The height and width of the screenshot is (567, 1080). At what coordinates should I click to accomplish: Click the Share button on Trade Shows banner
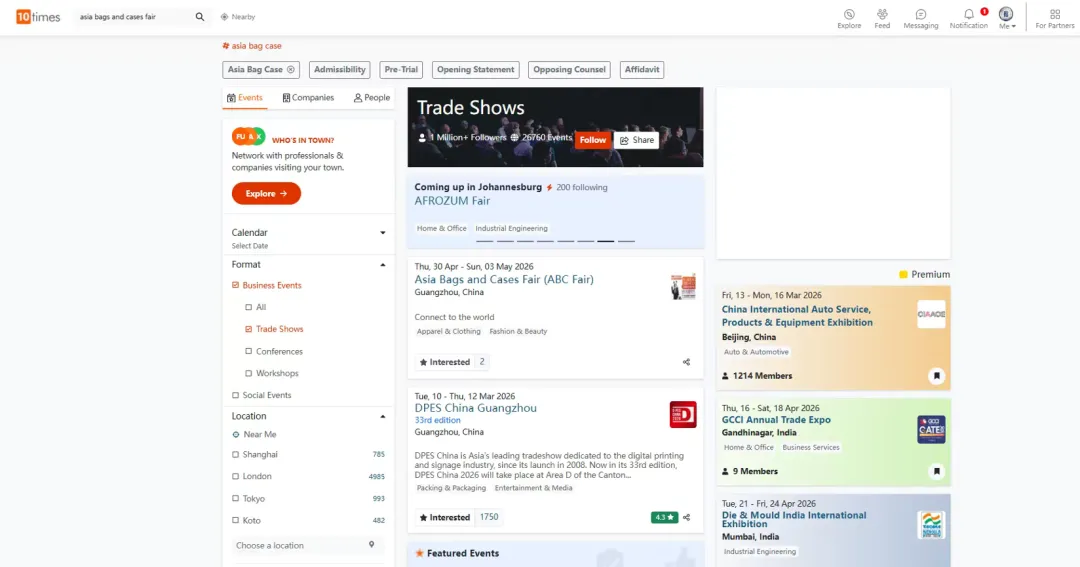coord(636,140)
